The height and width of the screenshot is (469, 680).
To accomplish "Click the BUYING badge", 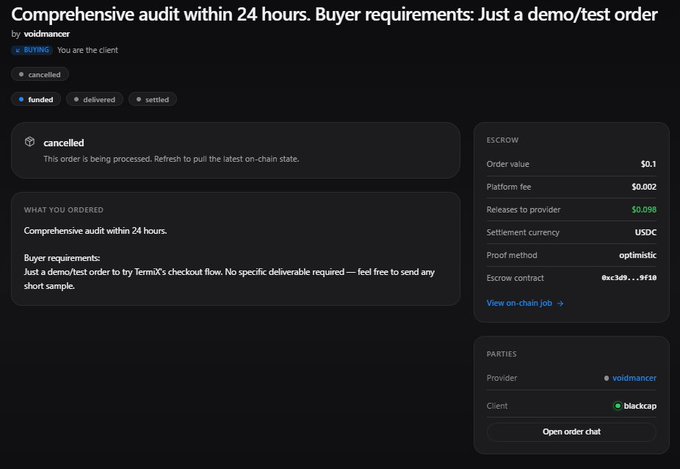I will click(x=32, y=50).
